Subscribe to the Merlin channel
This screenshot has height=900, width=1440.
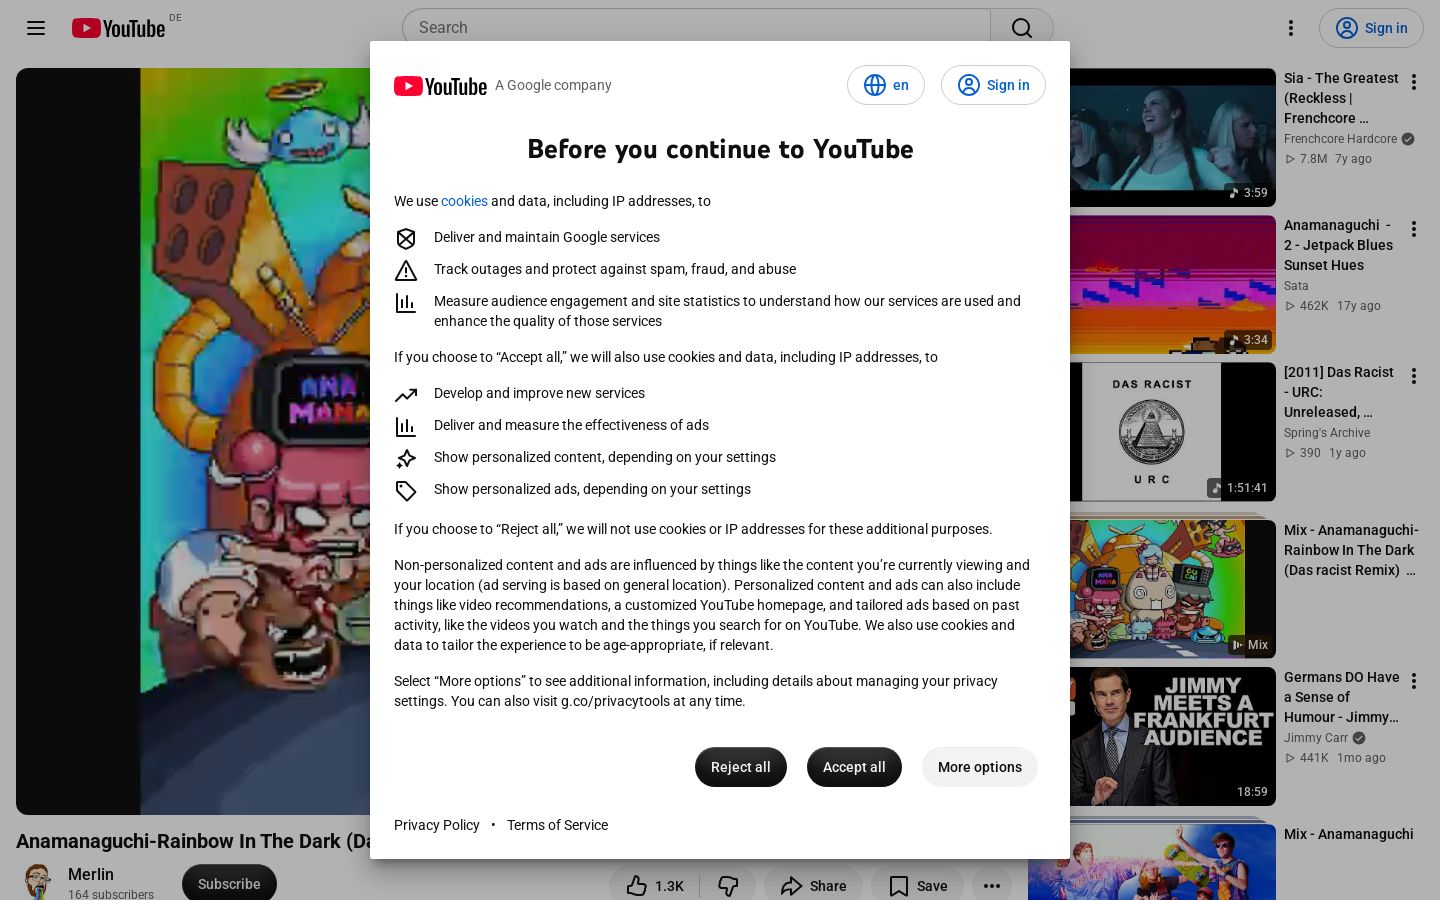coord(229,884)
